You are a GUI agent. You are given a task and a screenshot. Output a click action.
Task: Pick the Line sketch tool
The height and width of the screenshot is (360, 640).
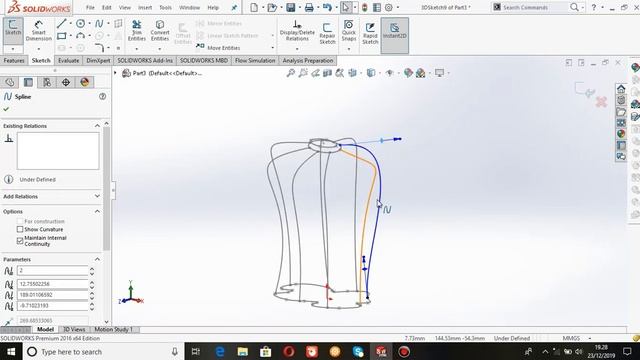pyautogui.click(x=61, y=24)
